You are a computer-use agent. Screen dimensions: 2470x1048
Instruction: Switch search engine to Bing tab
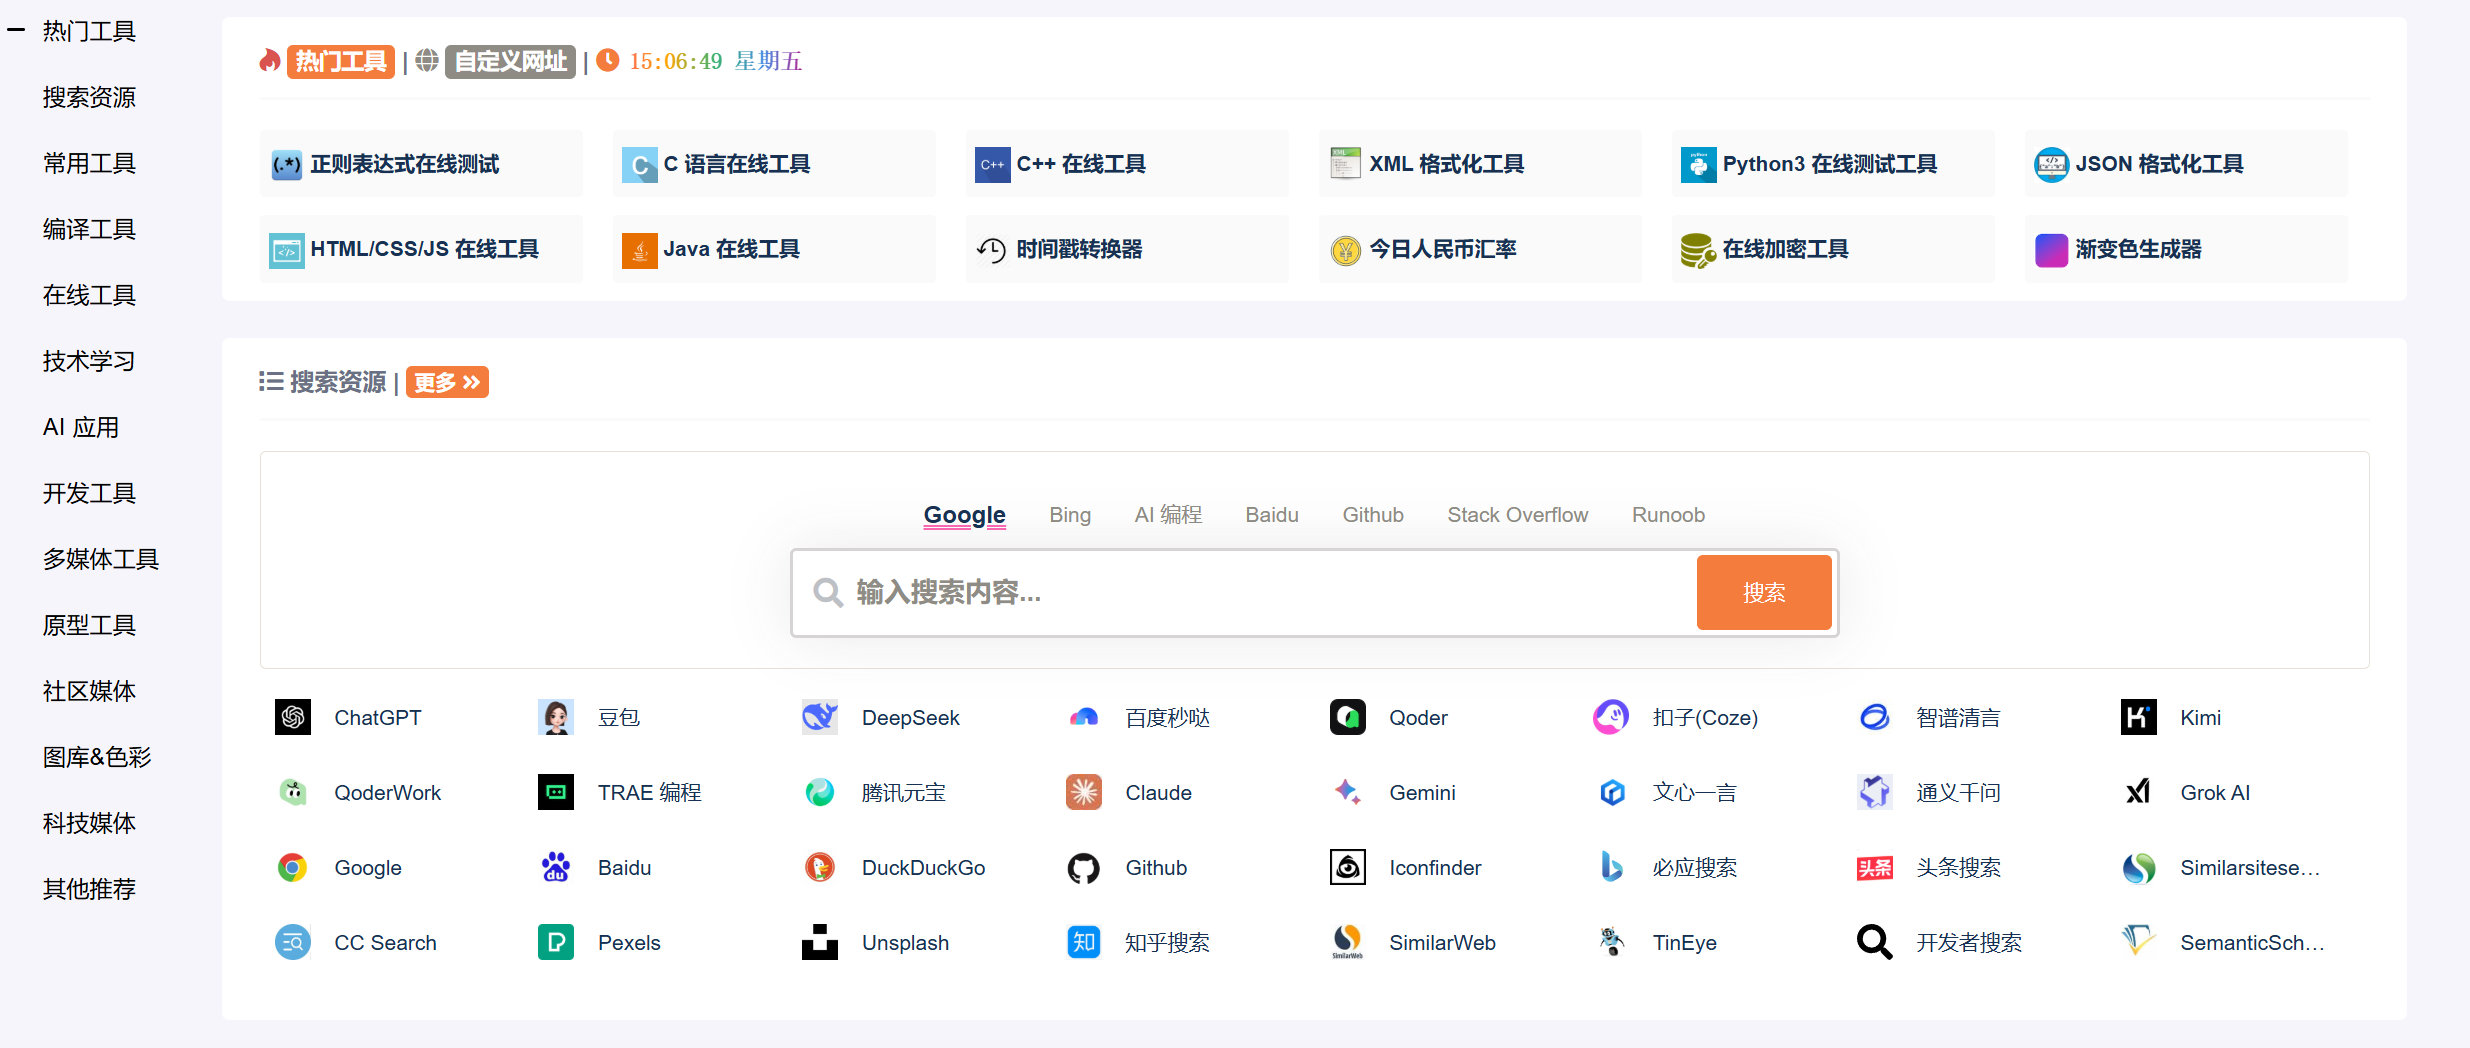pos(1070,515)
